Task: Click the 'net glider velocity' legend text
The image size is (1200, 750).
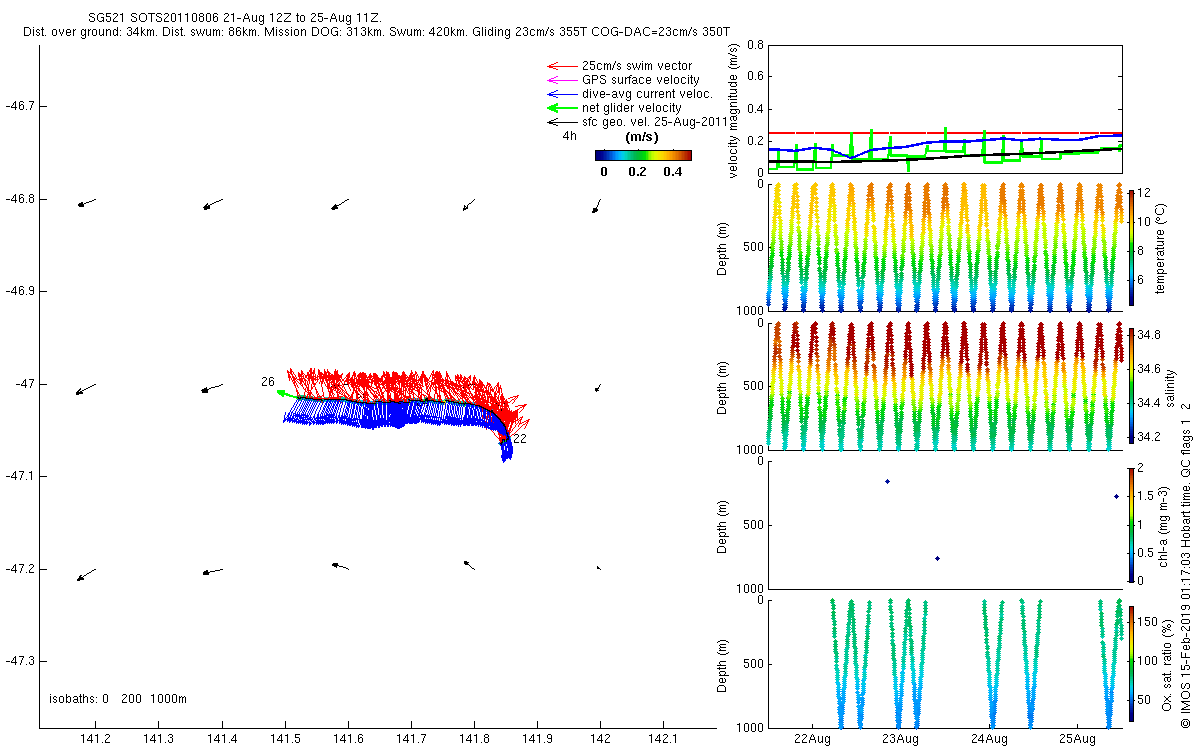Action: (632, 108)
